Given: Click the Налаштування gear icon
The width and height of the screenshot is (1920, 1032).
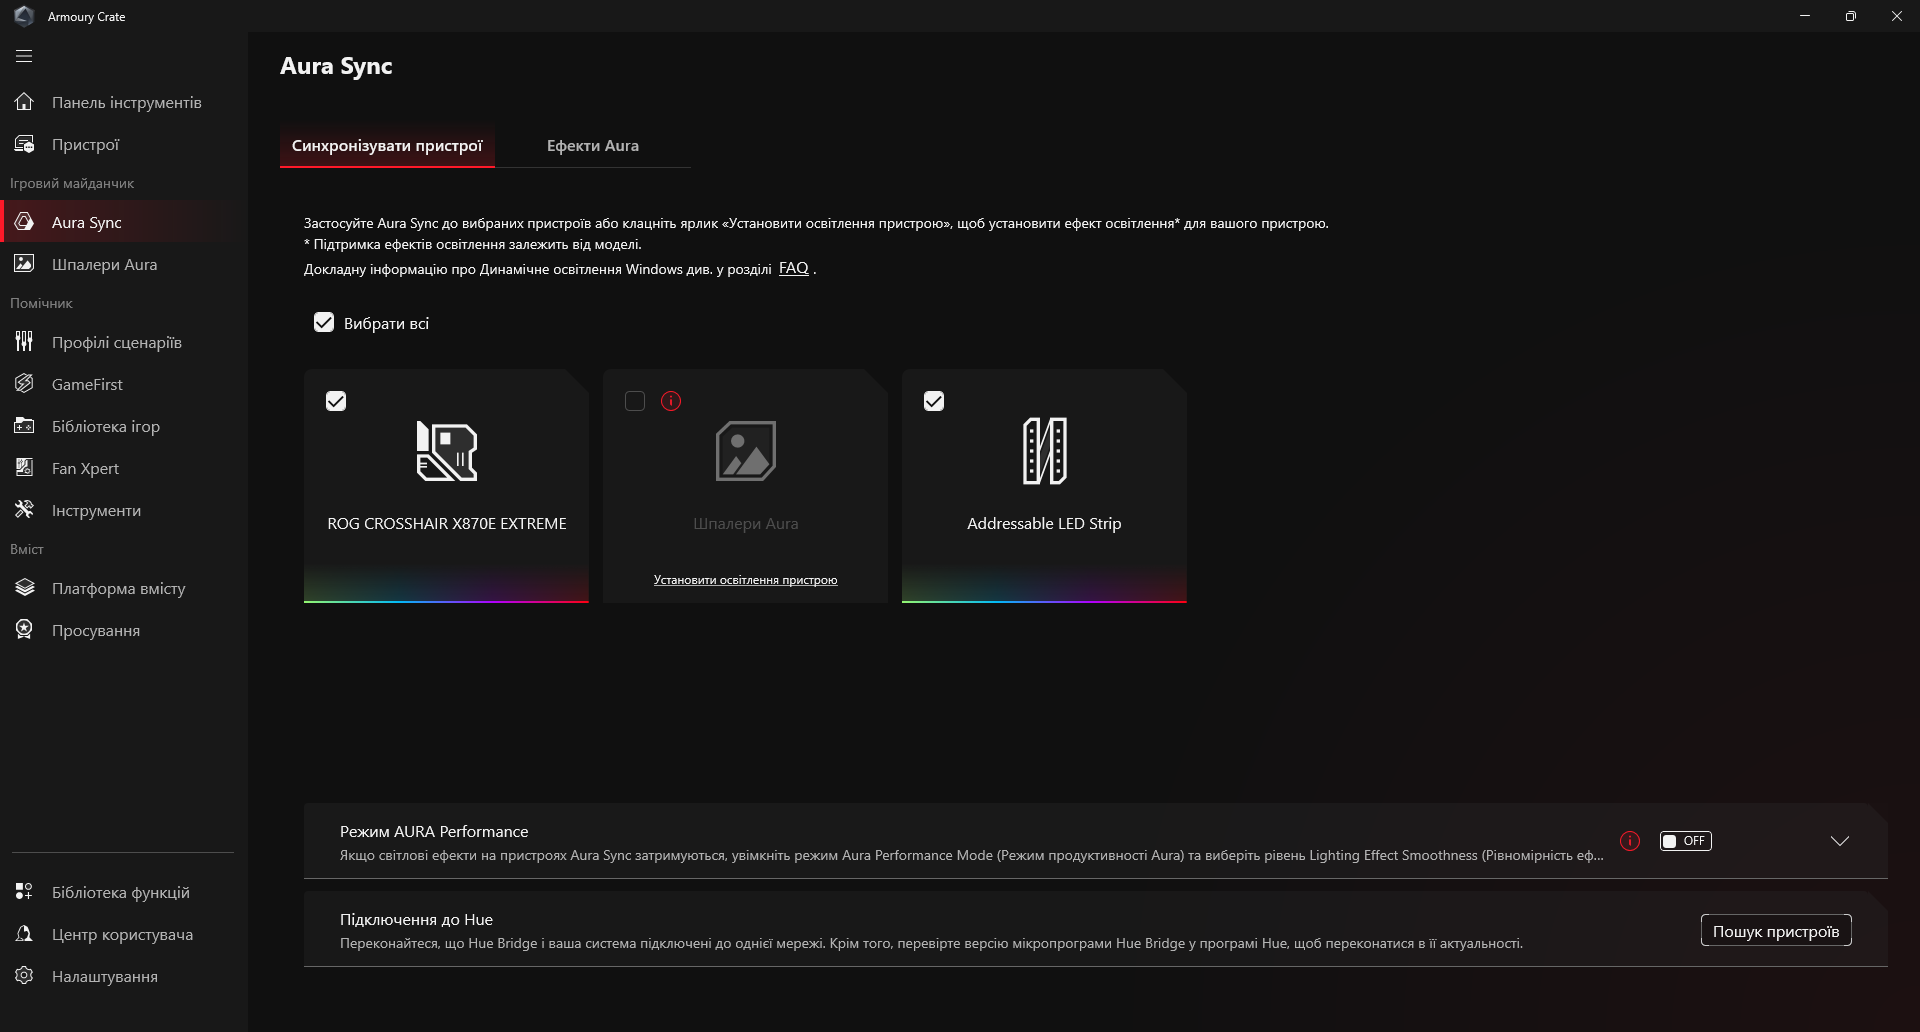Looking at the screenshot, I should click(x=24, y=976).
